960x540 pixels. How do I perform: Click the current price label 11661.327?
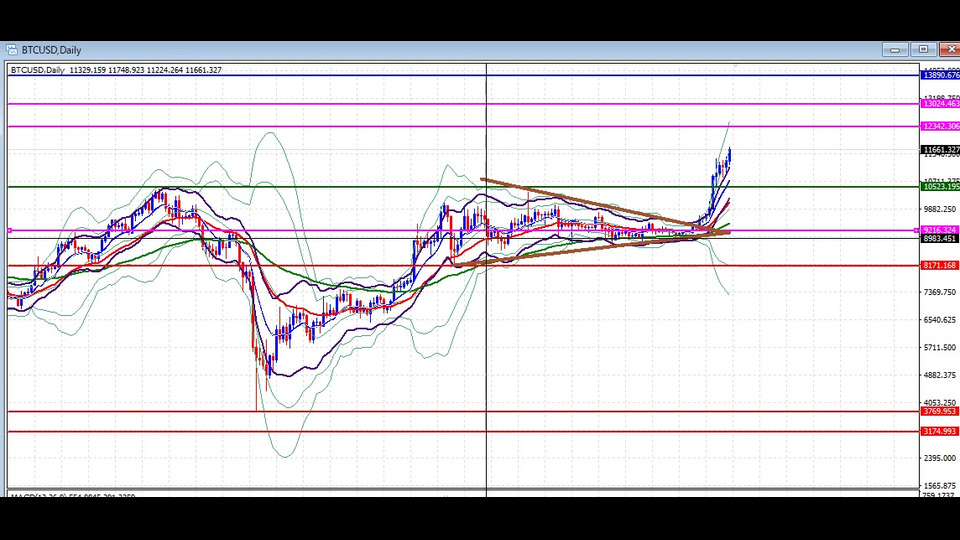940,150
